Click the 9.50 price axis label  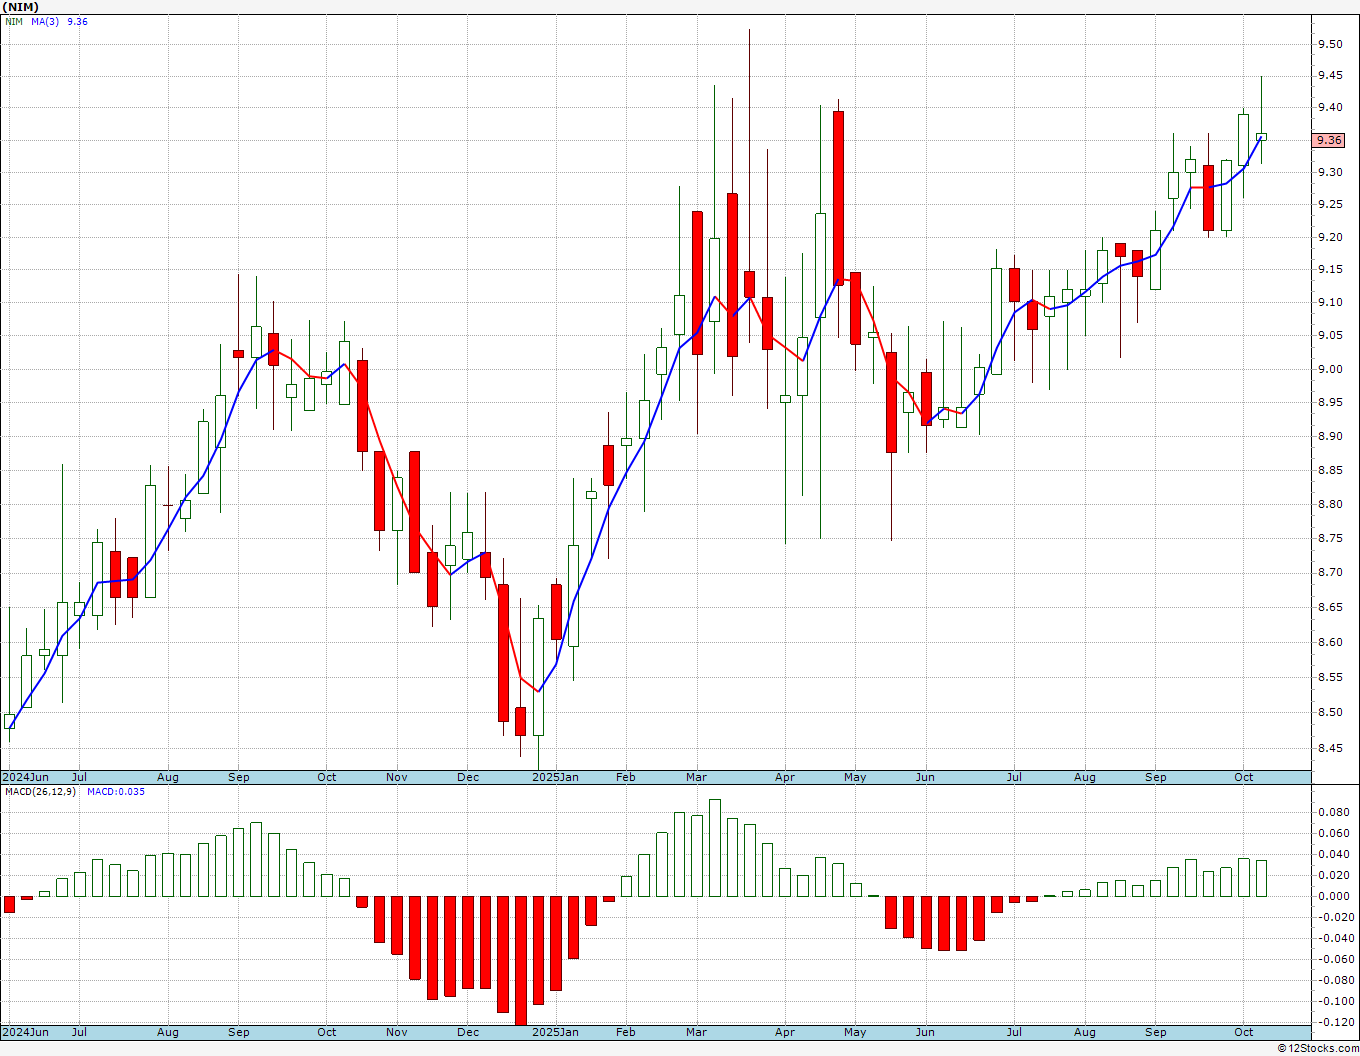coord(1330,44)
